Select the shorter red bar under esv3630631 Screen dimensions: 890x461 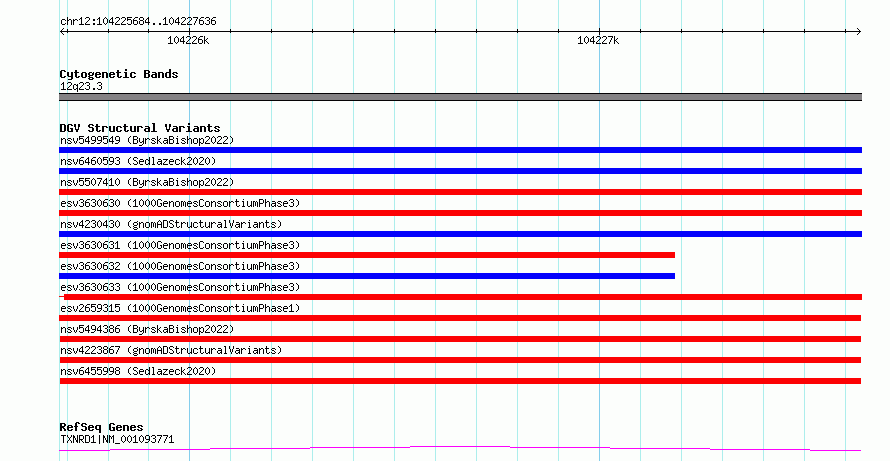coord(367,255)
